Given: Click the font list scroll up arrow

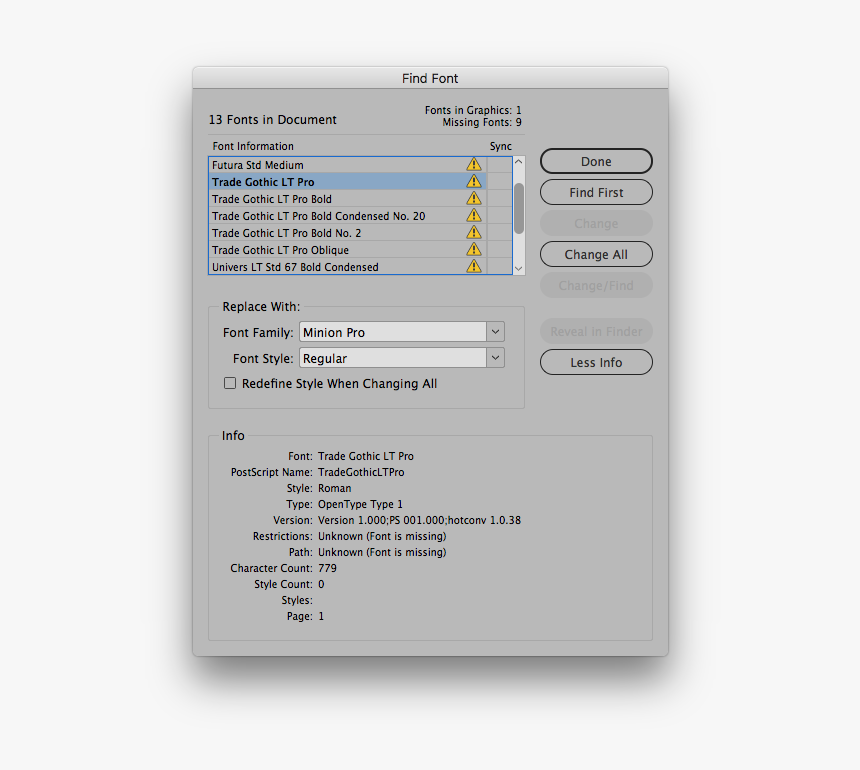Looking at the screenshot, I should [x=519, y=162].
